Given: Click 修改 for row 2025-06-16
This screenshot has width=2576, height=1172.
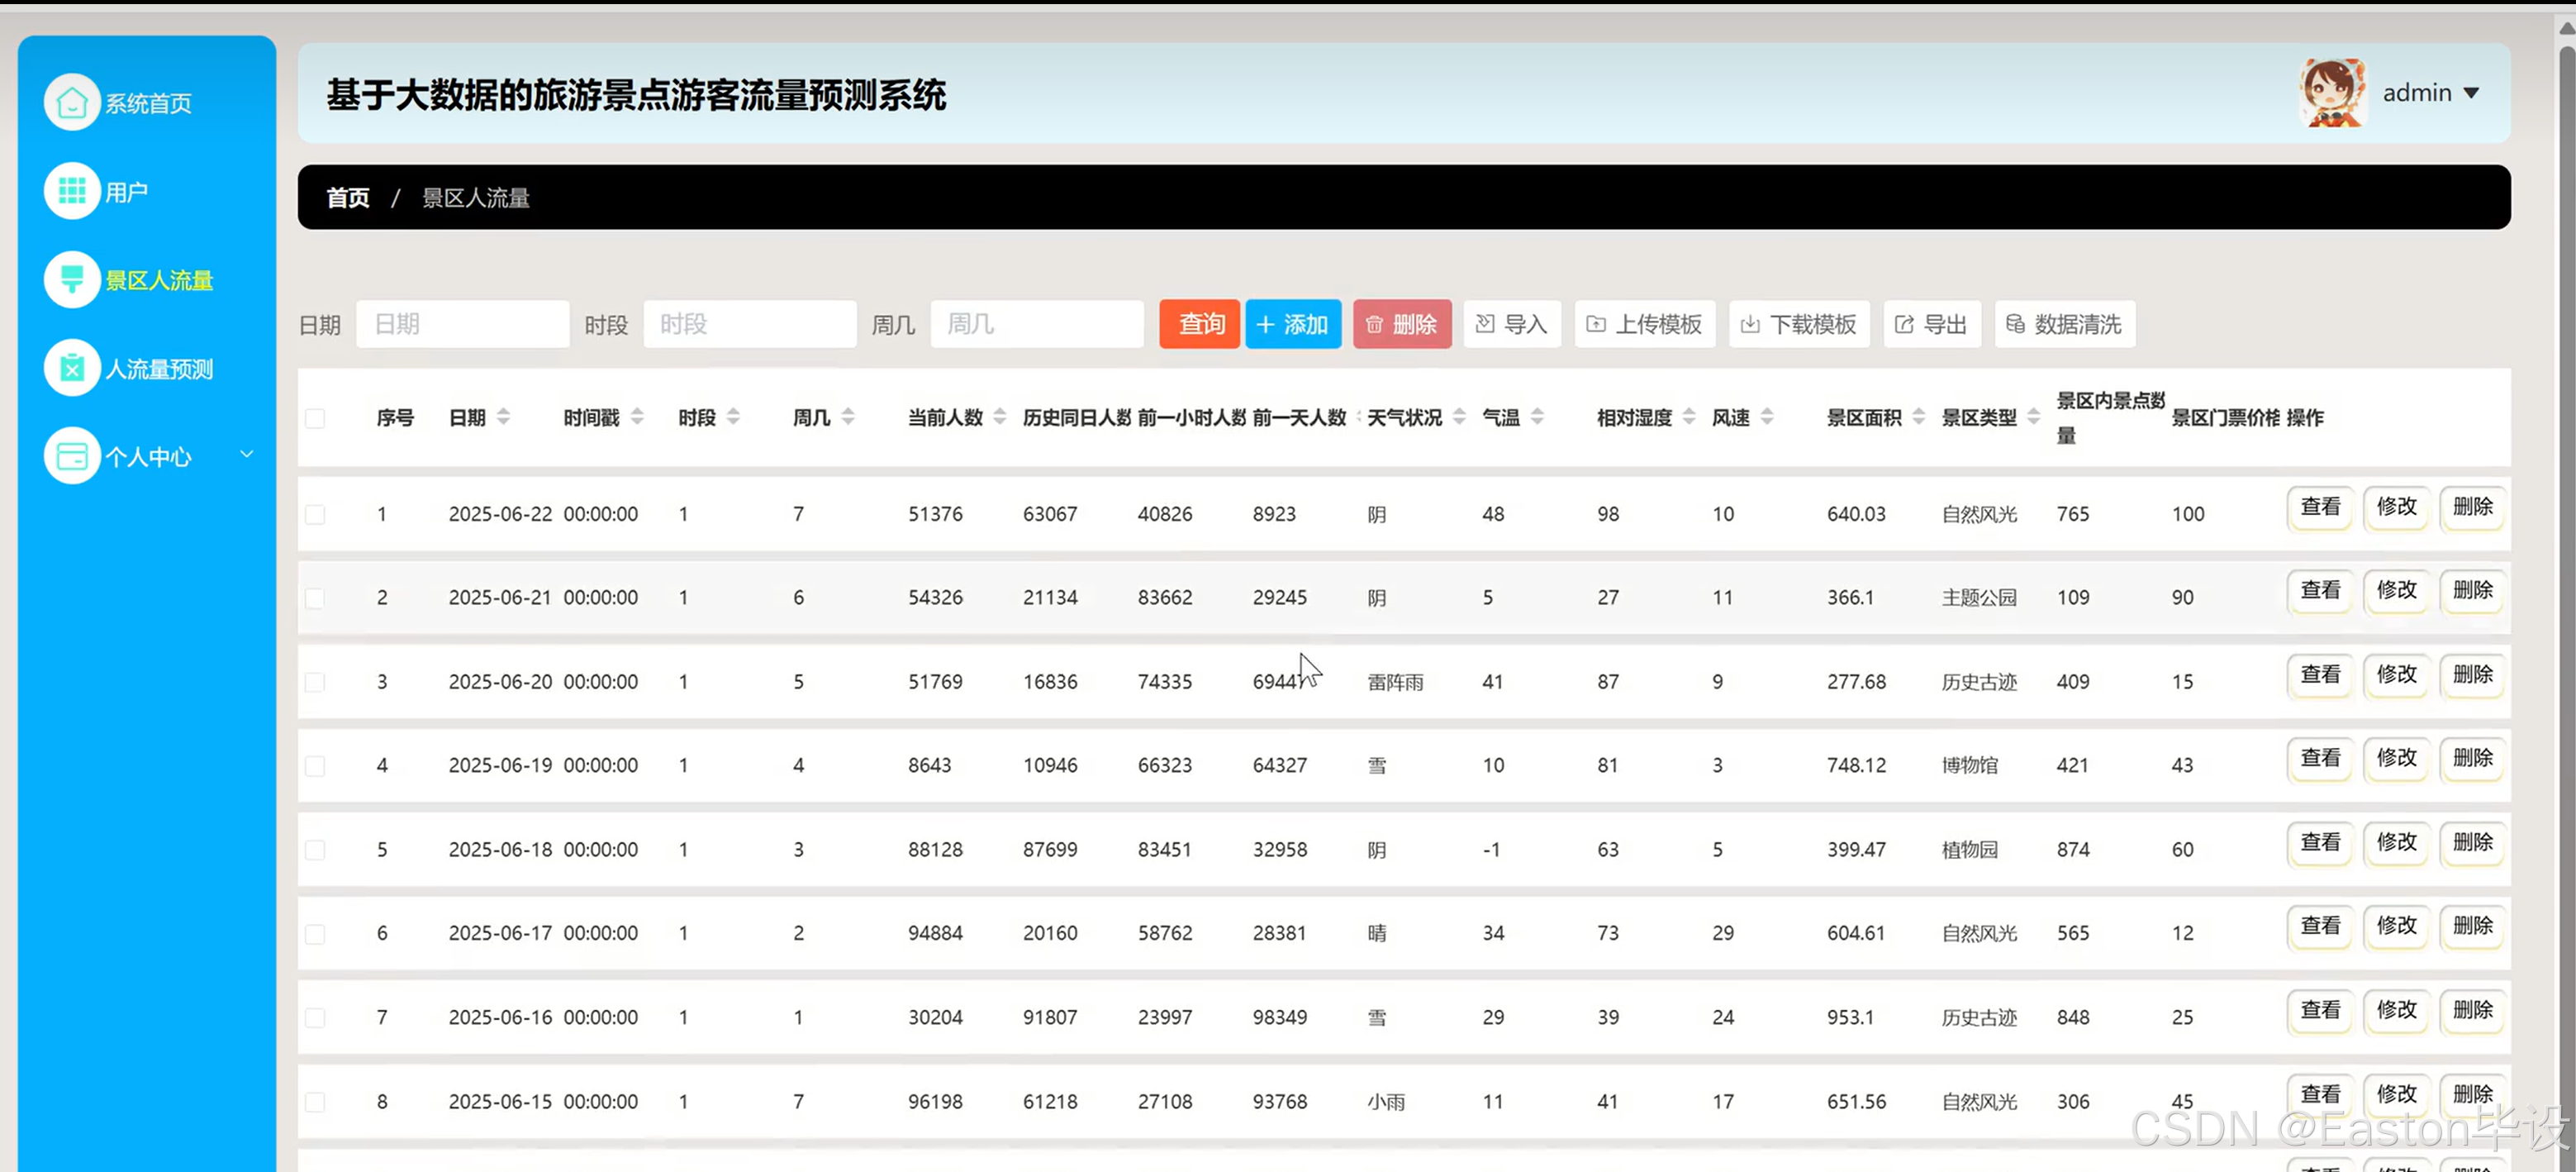Looking at the screenshot, I should point(2396,1010).
